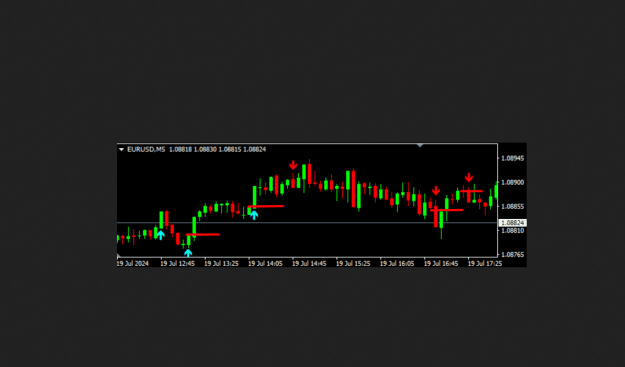Click the gray chart shift triangle marker
Viewport: 625px width, 367px height.
420,145
